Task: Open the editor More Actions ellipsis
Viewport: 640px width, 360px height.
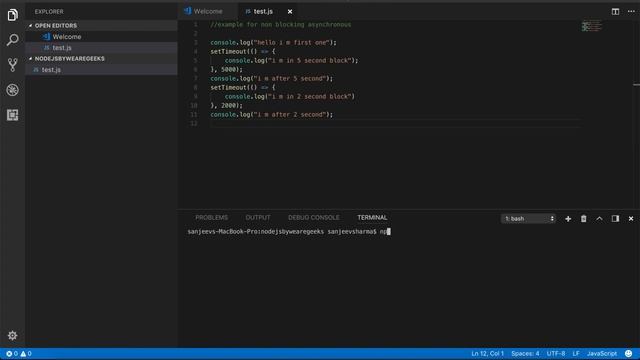Action: click(x=631, y=11)
